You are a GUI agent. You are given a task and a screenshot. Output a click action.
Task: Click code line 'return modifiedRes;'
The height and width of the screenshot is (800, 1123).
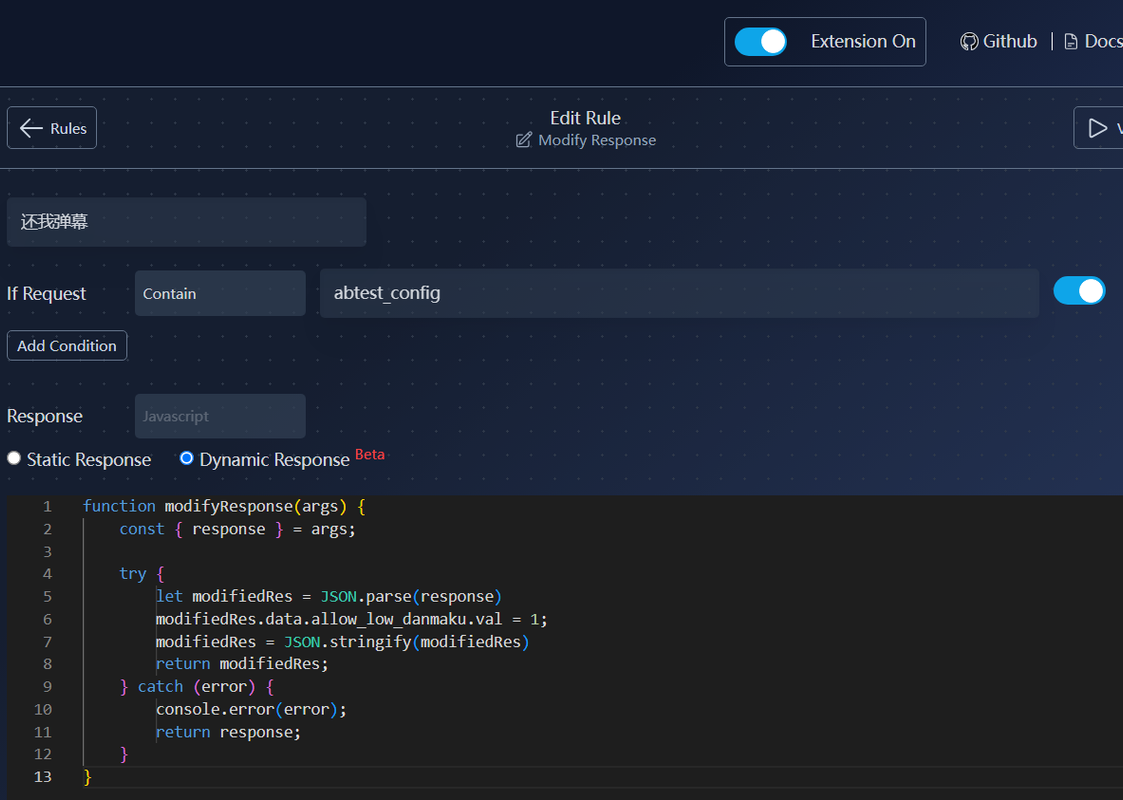241,664
